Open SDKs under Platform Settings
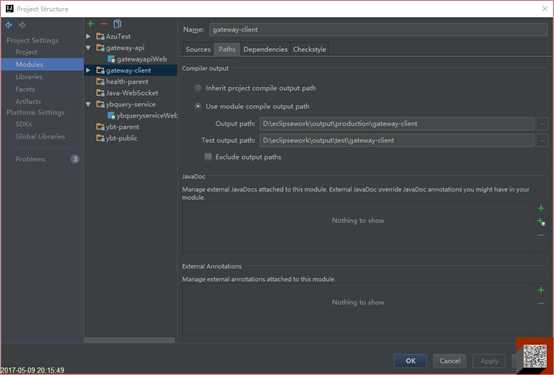The image size is (554, 375). tap(24, 124)
